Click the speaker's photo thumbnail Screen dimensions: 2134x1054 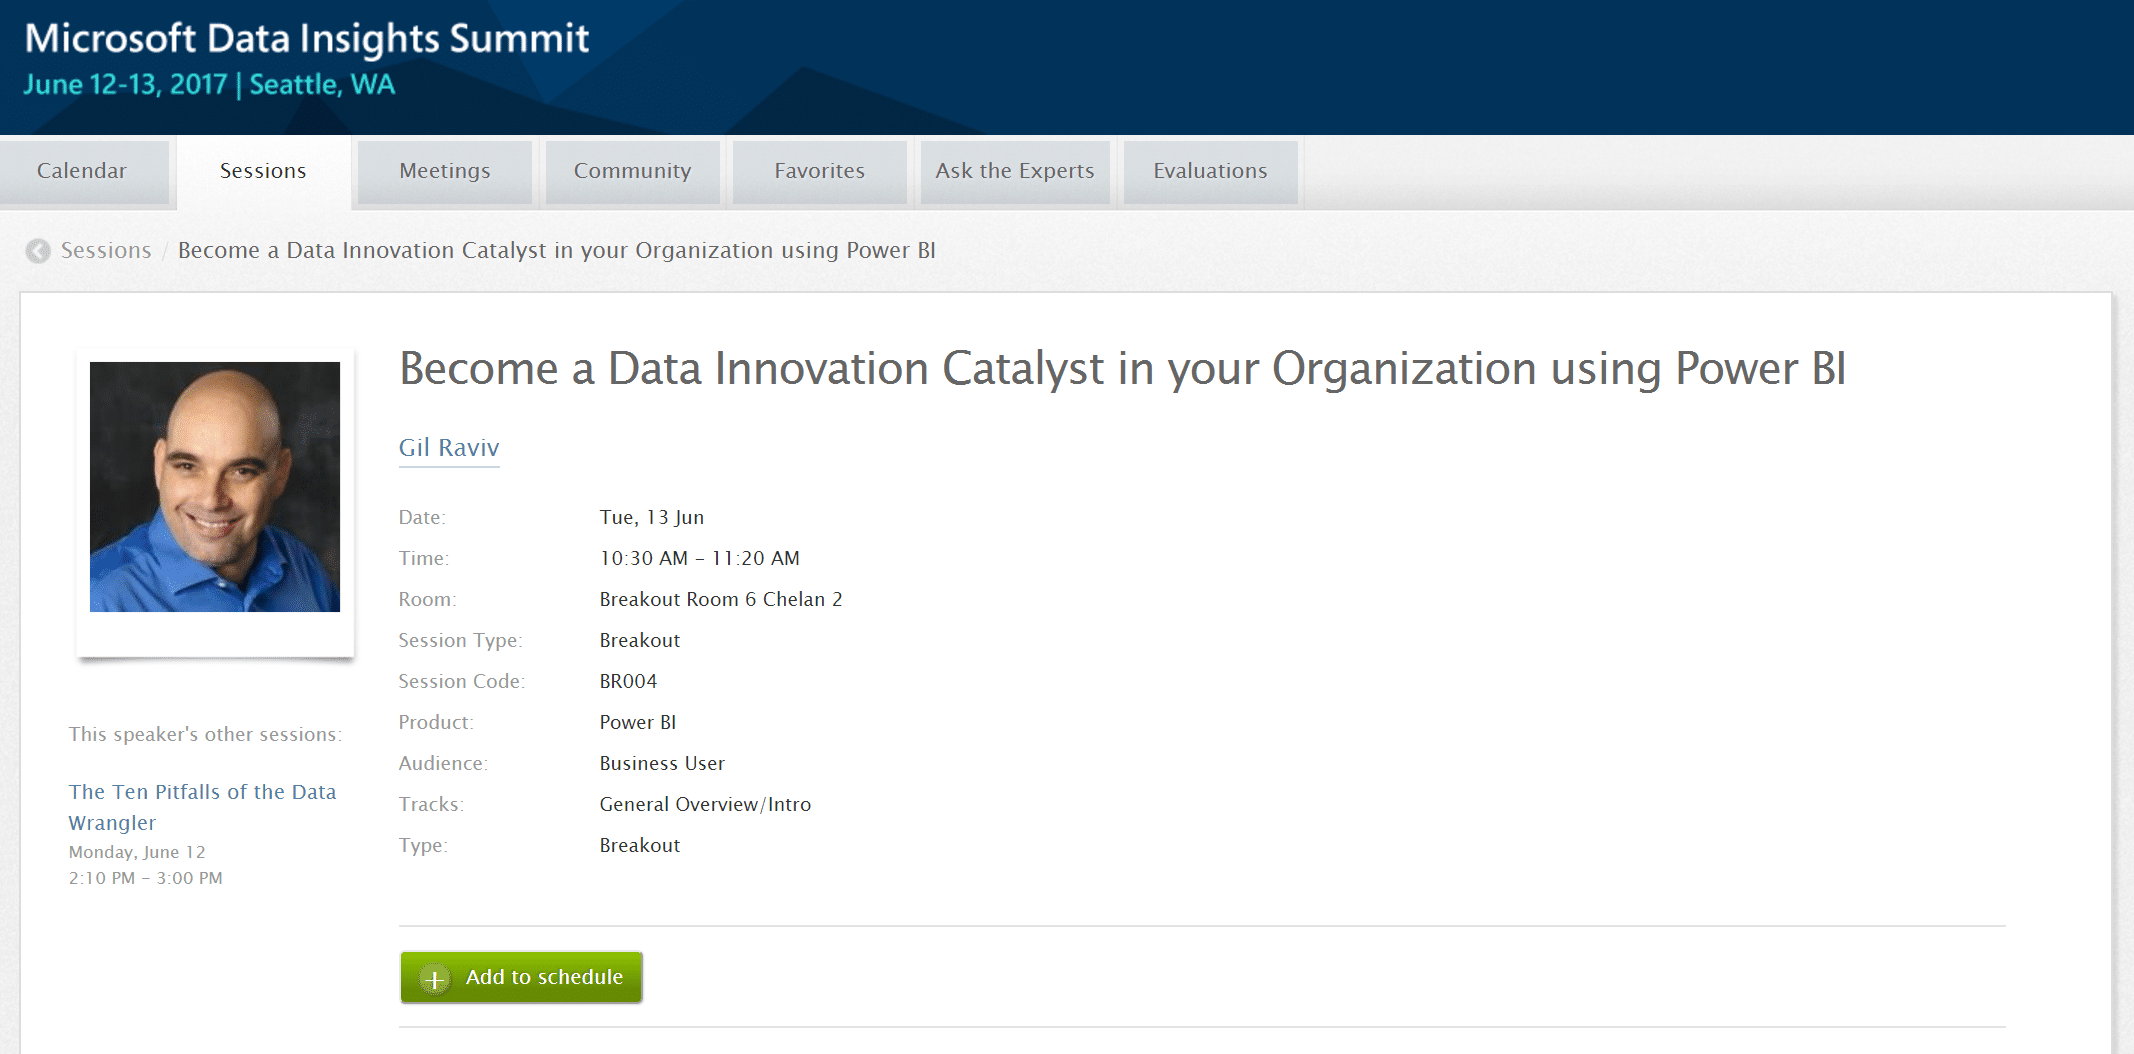coord(215,487)
